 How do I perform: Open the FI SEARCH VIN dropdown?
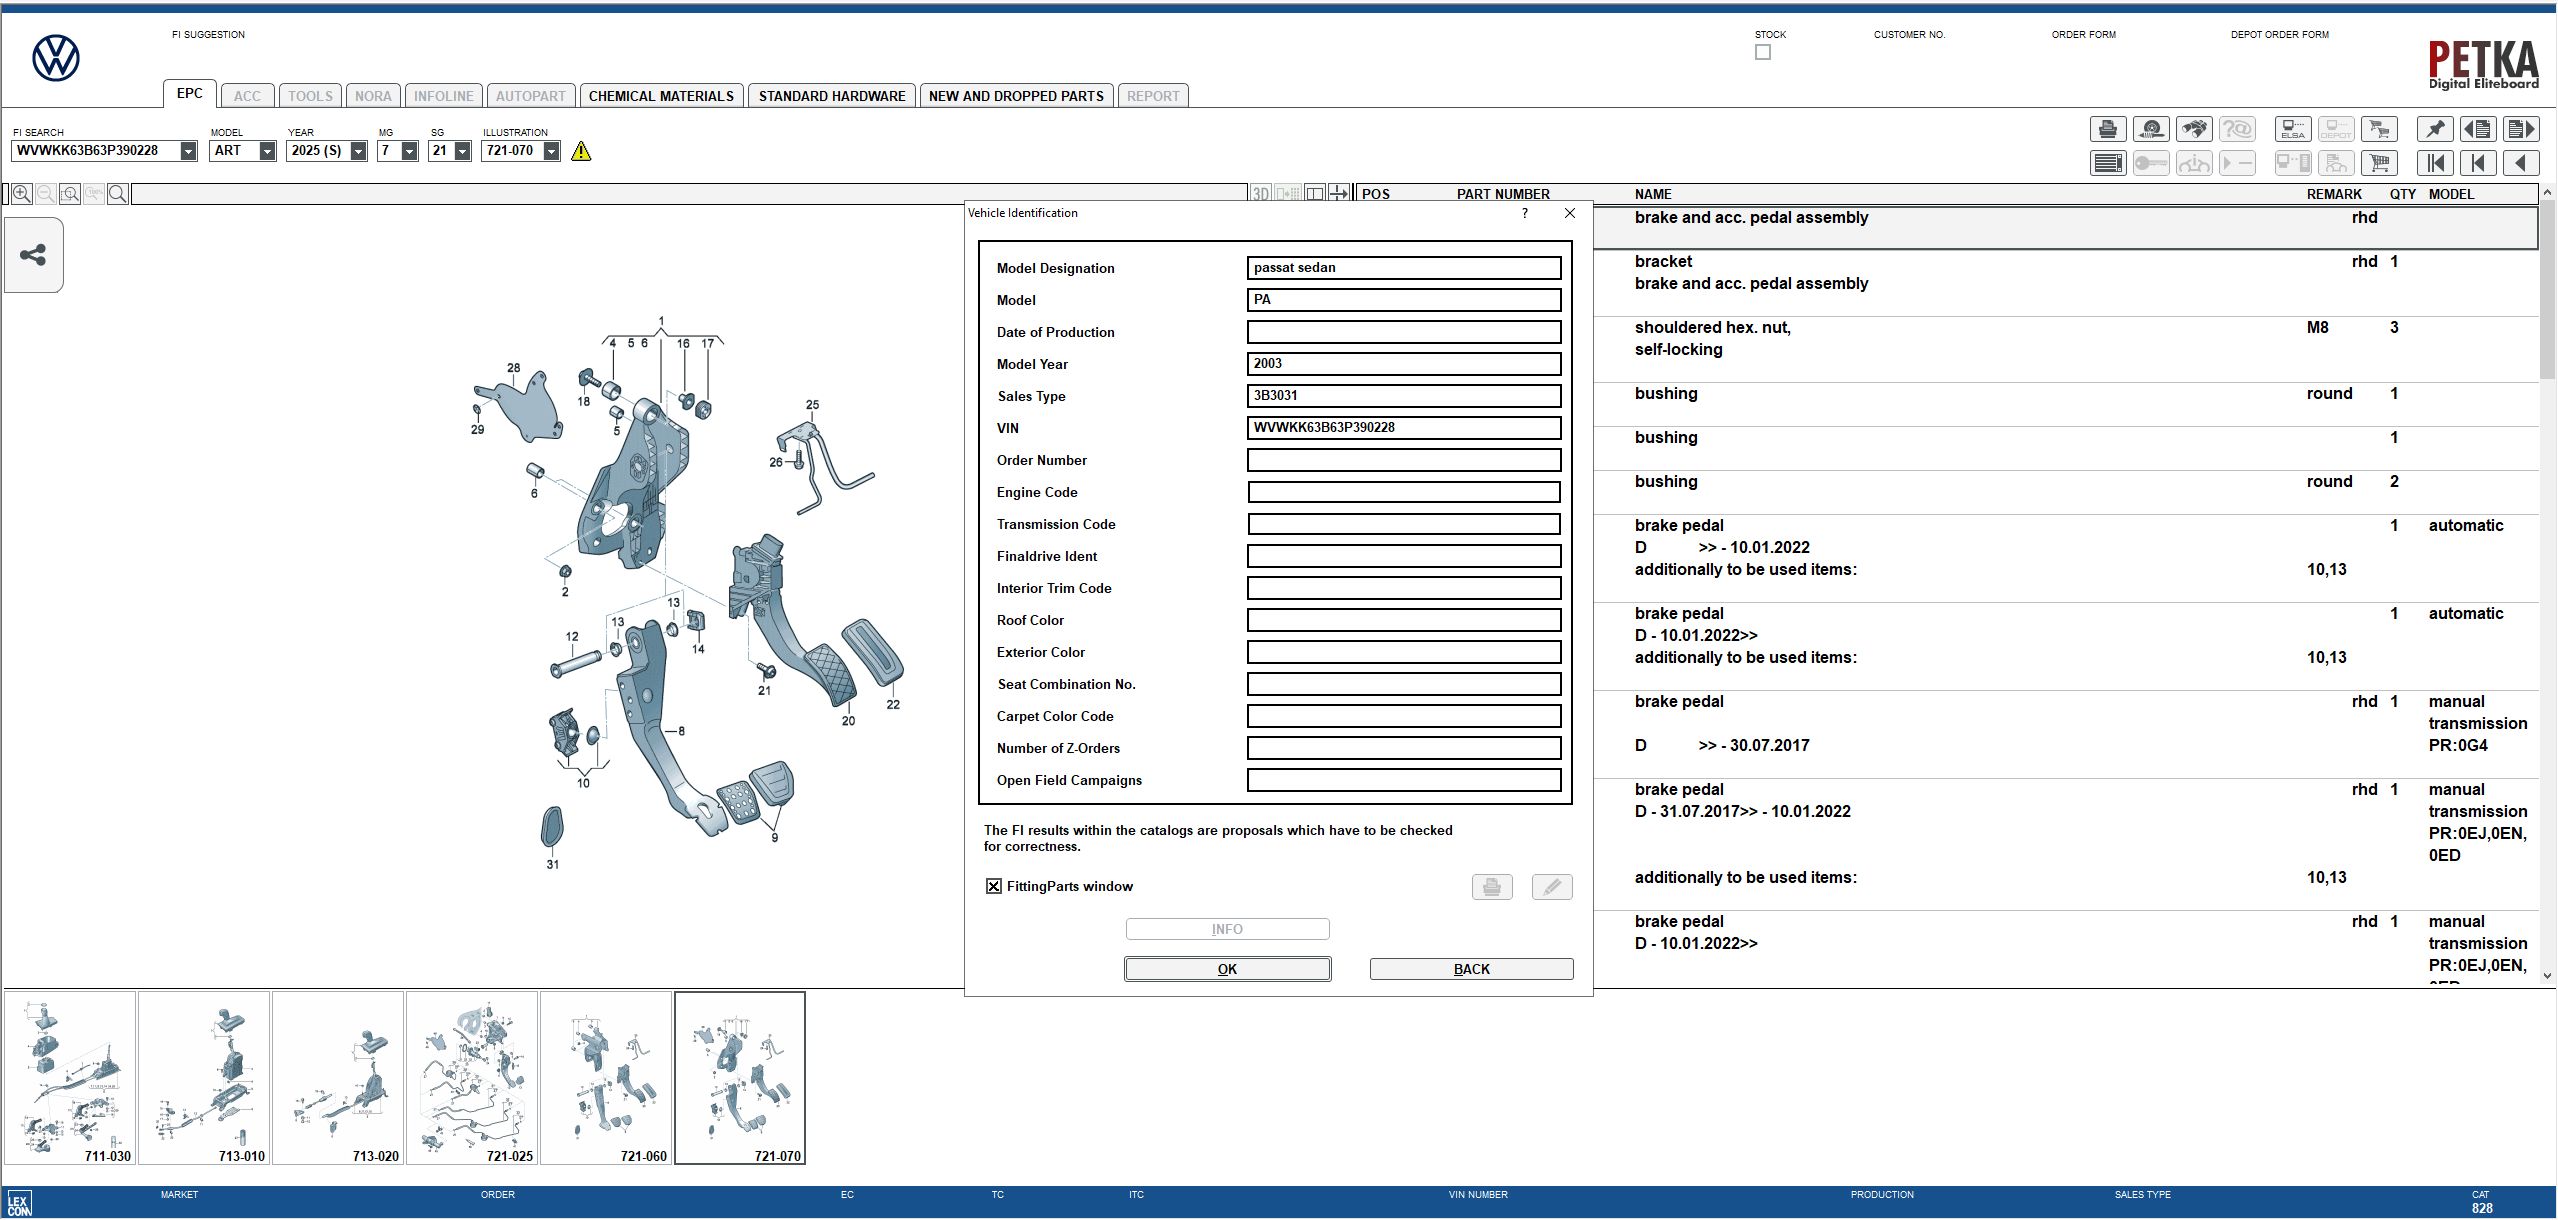(188, 151)
